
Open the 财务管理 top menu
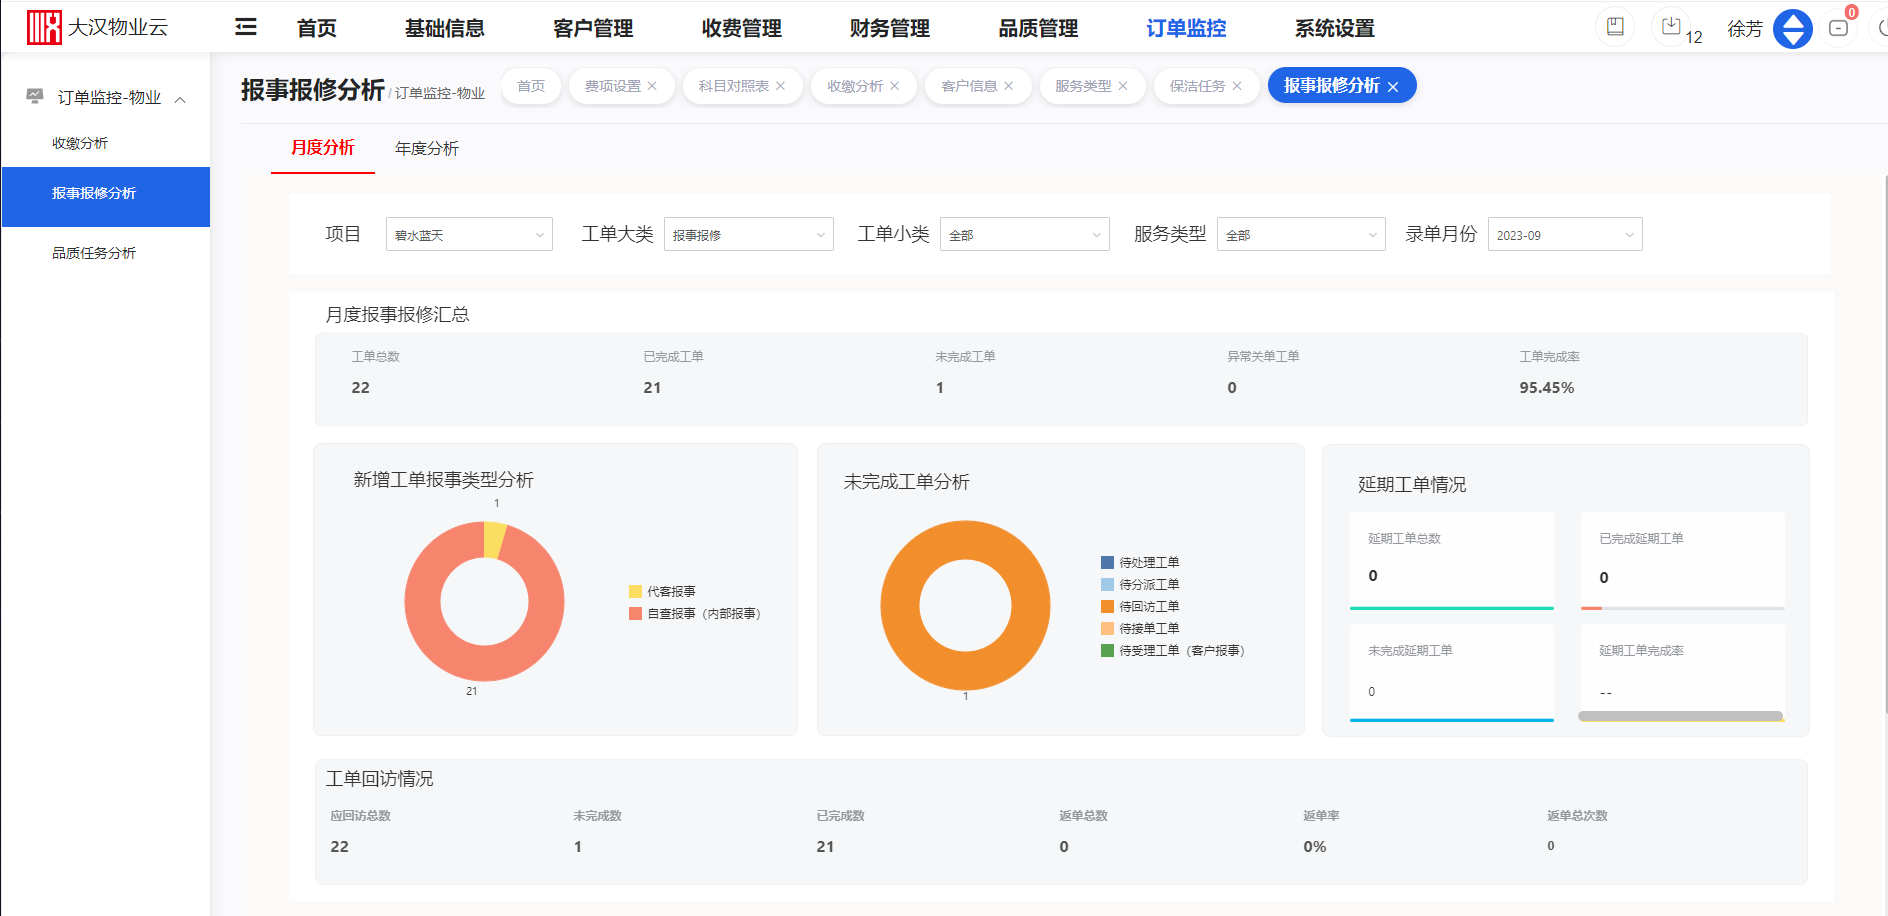pos(890,28)
